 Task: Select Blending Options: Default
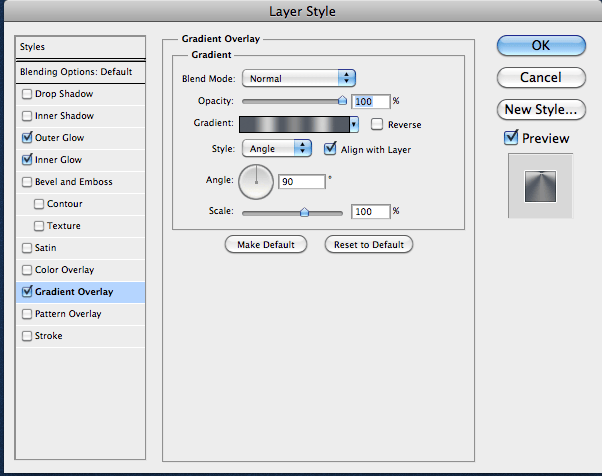80,72
